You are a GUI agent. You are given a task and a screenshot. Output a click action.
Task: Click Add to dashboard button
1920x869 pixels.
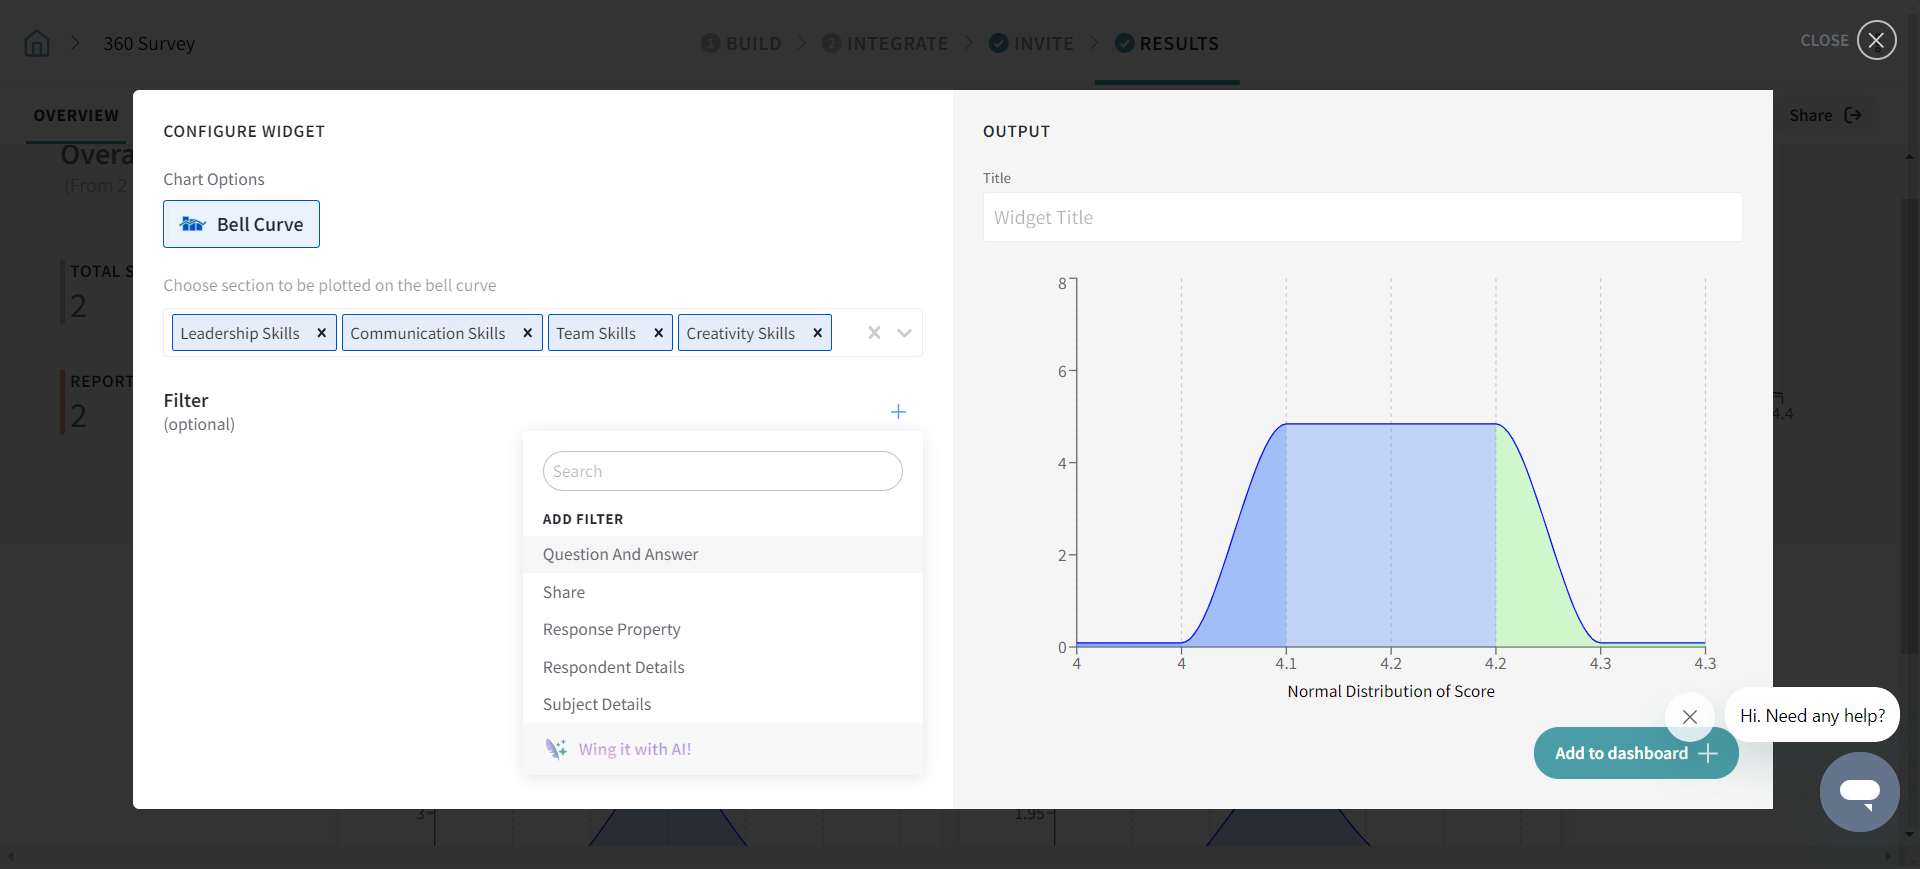(x=1635, y=753)
